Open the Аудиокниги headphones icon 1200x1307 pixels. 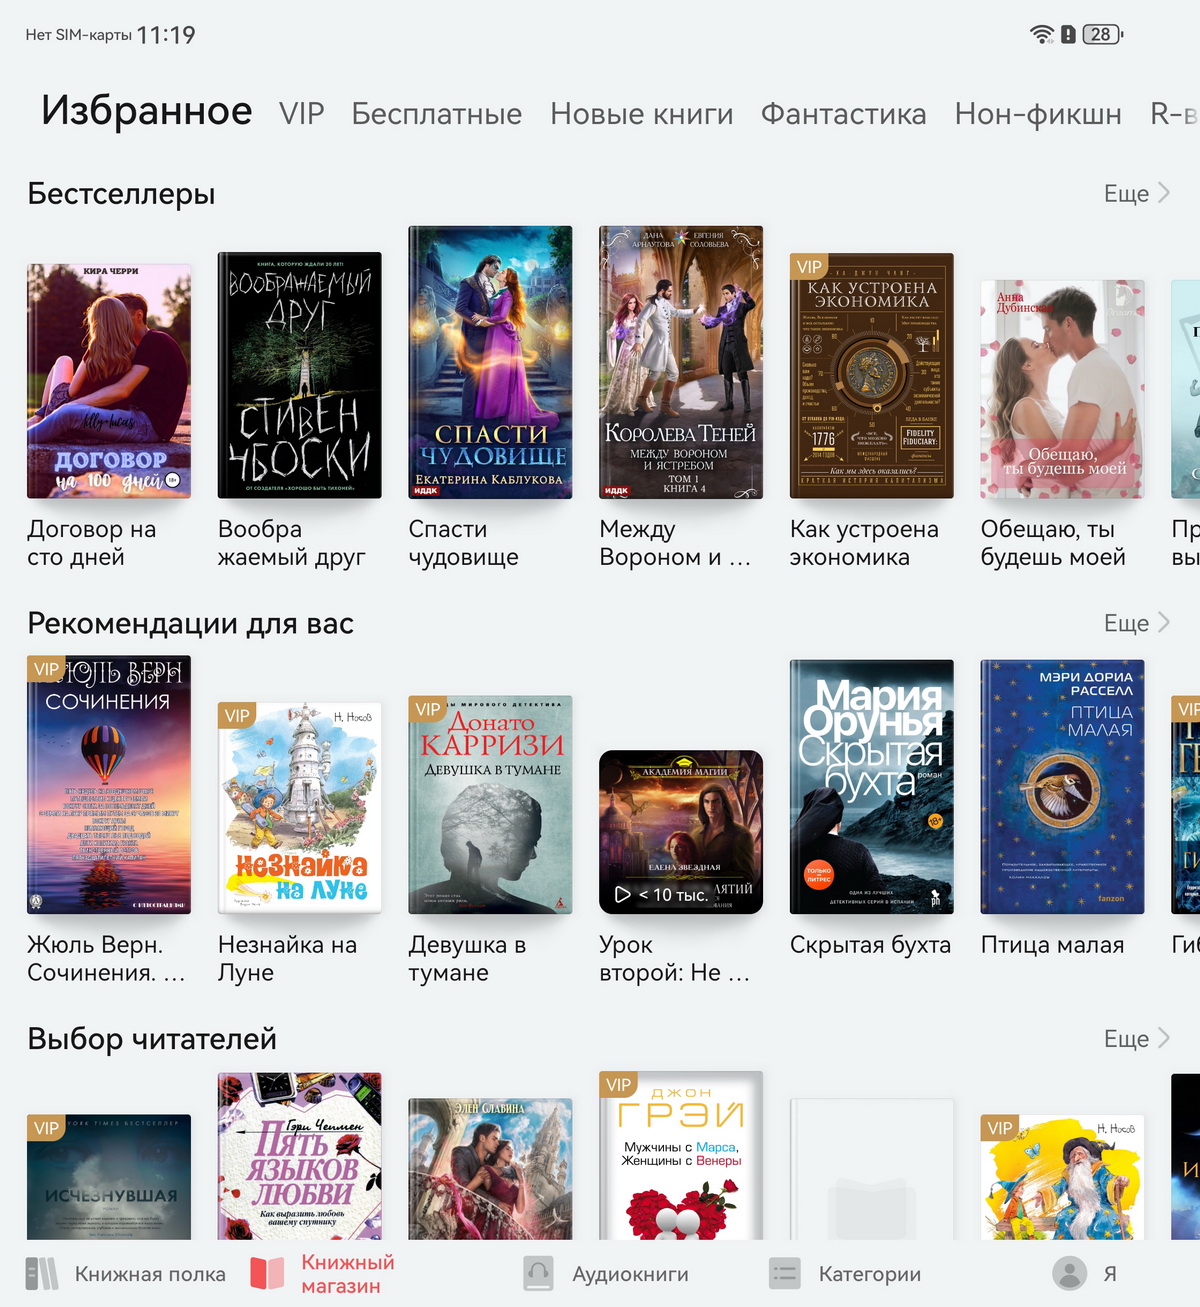(x=538, y=1274)
